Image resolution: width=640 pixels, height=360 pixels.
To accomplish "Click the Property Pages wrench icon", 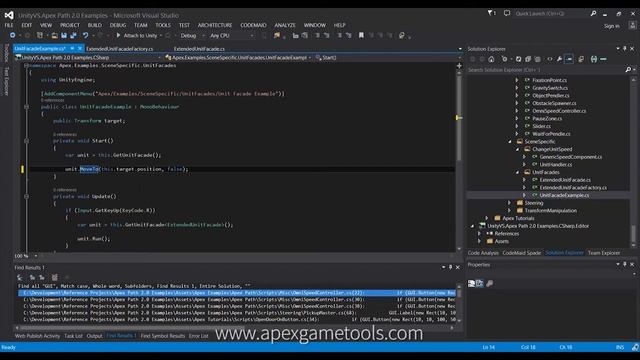I will [490, 283].
